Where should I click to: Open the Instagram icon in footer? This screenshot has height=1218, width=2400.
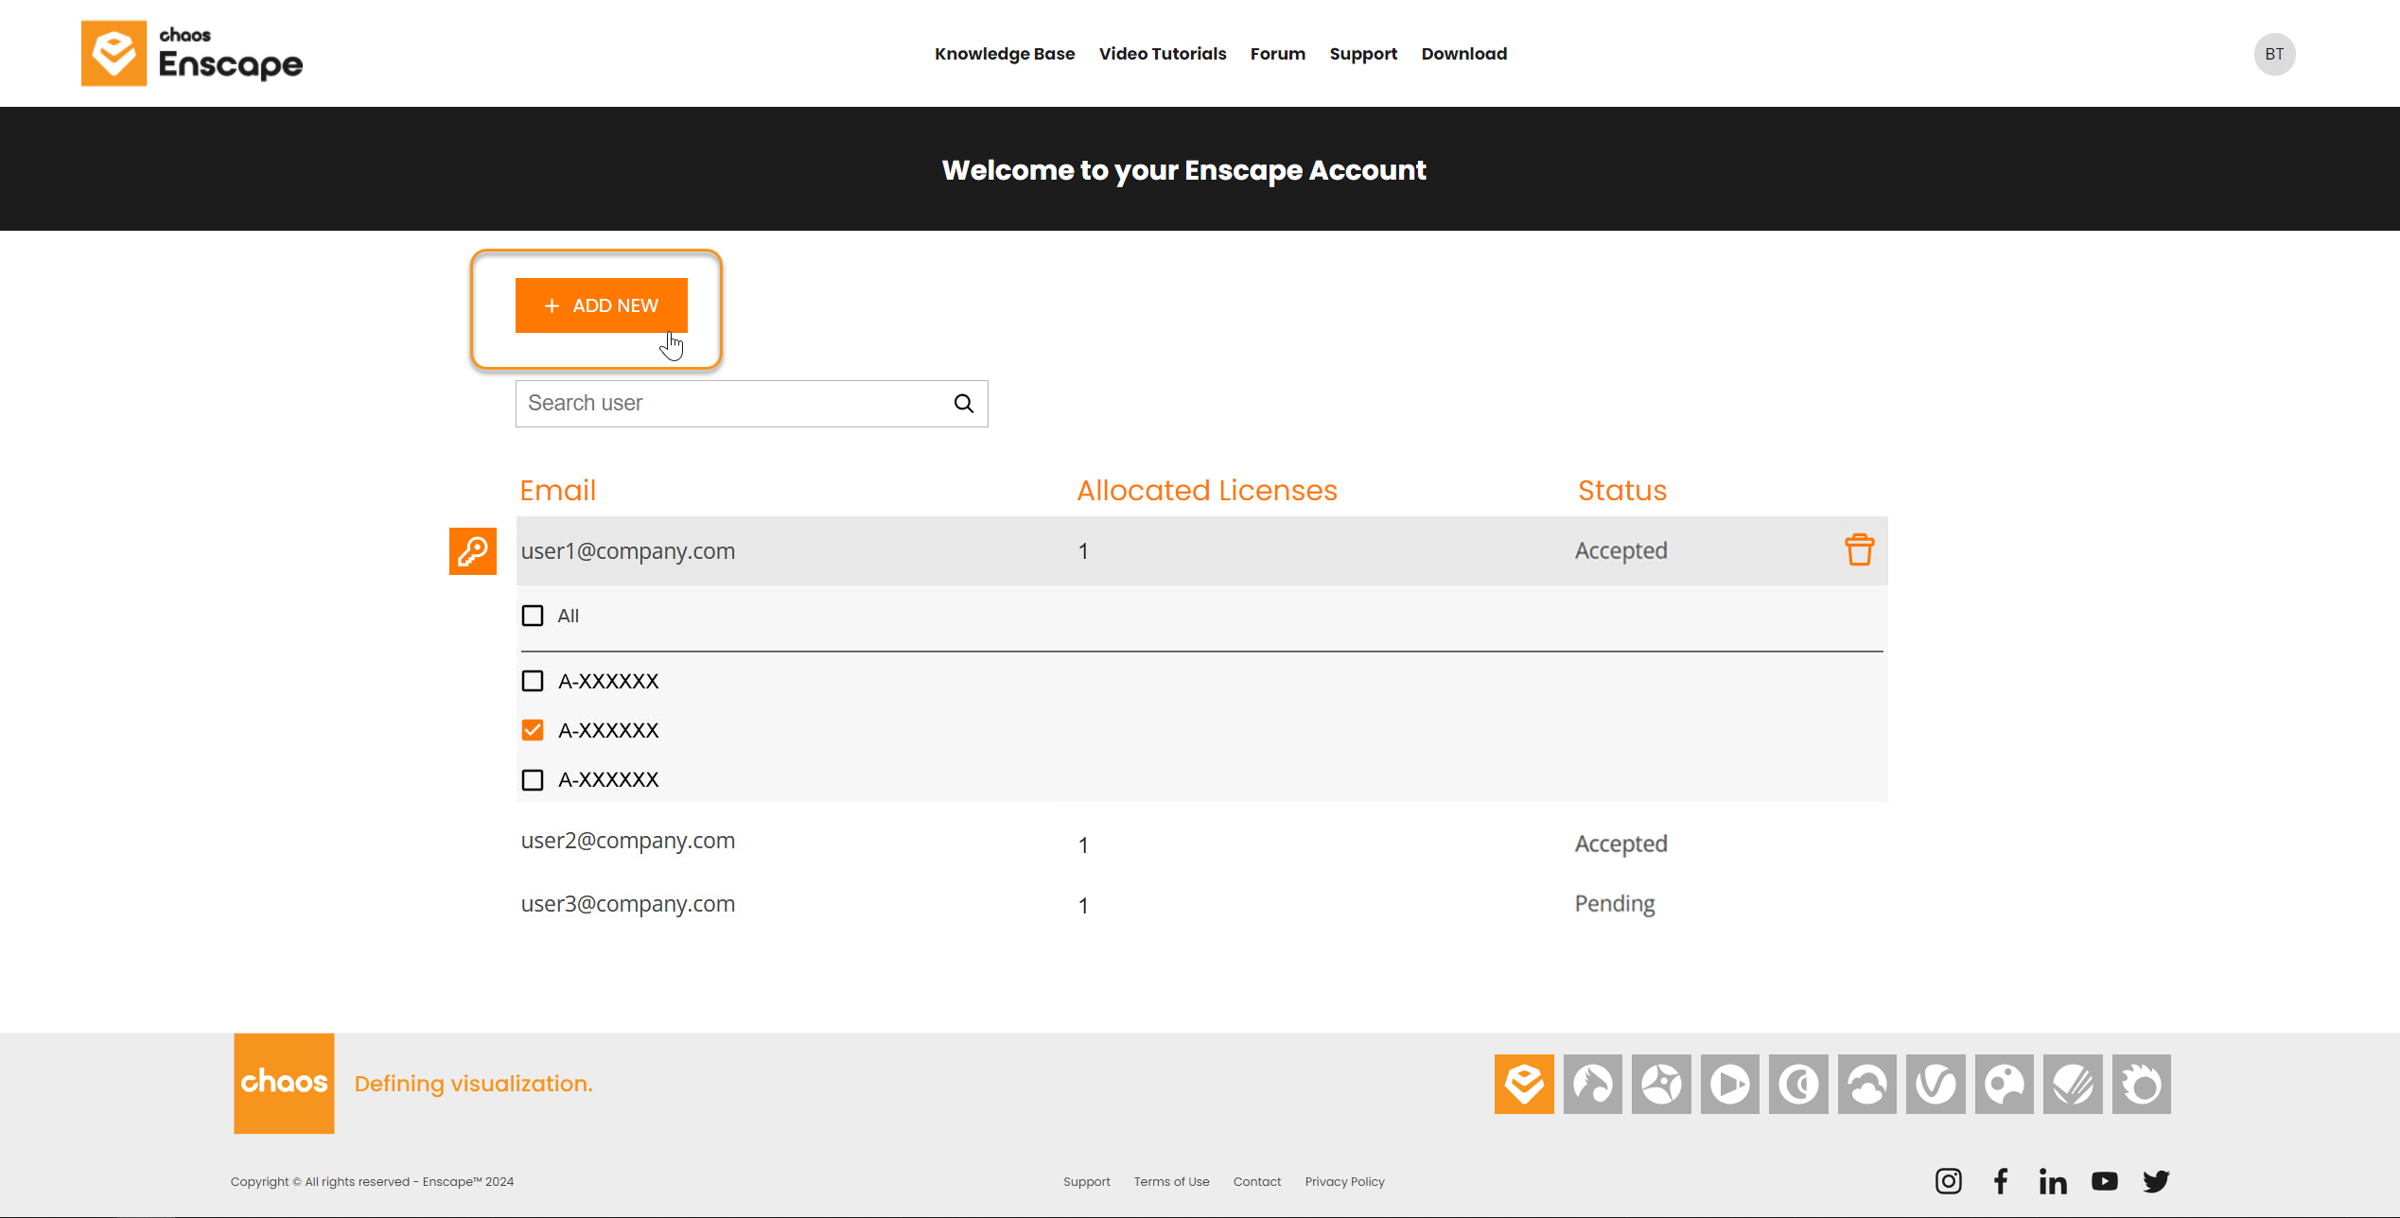click(1948, 1181)
